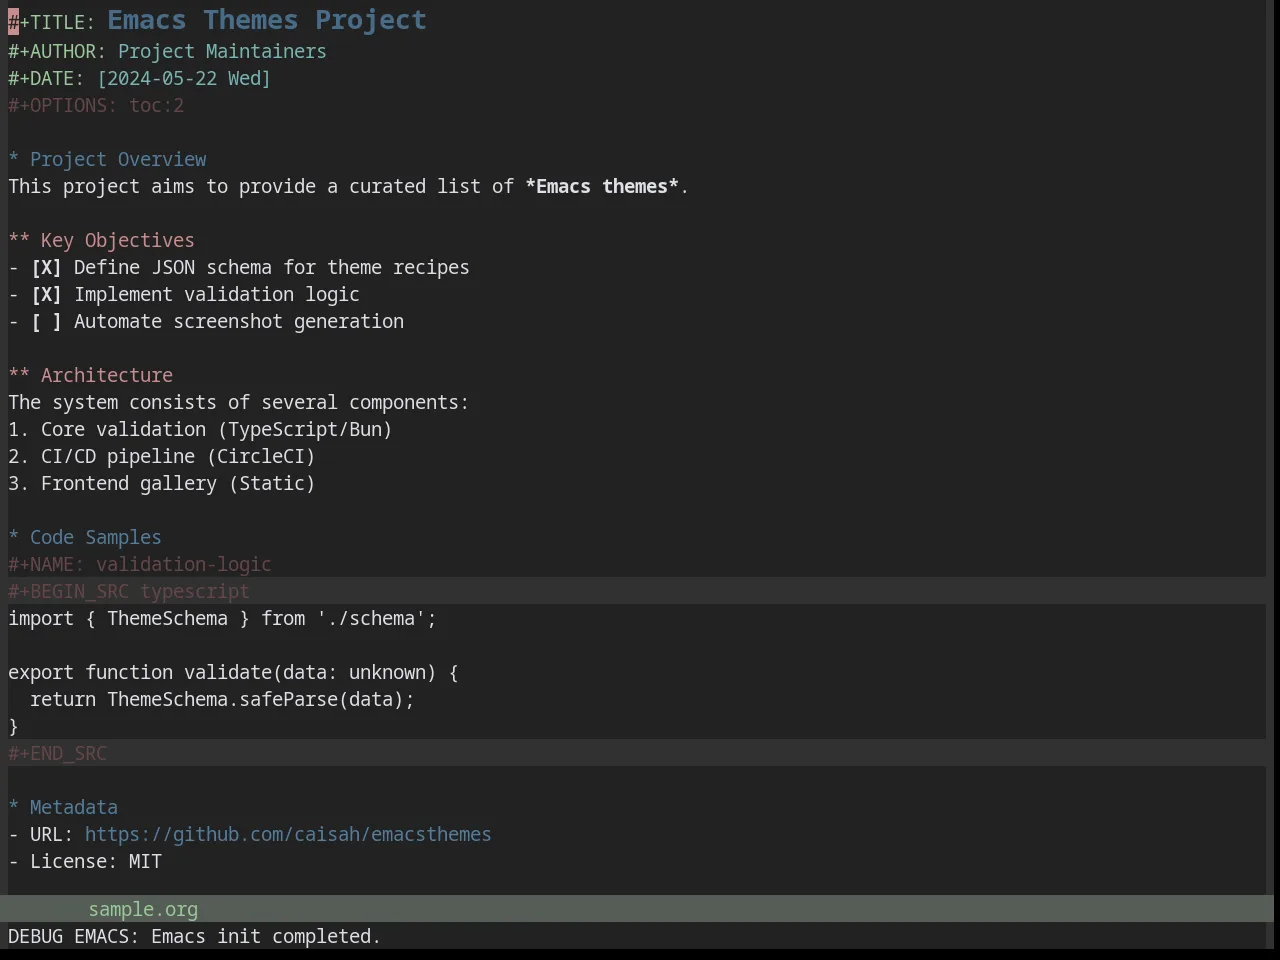Click the #+TITLE: keyword
This screenshot has height=960, width=1280.
pyautogui.click(x=52, y=22)
